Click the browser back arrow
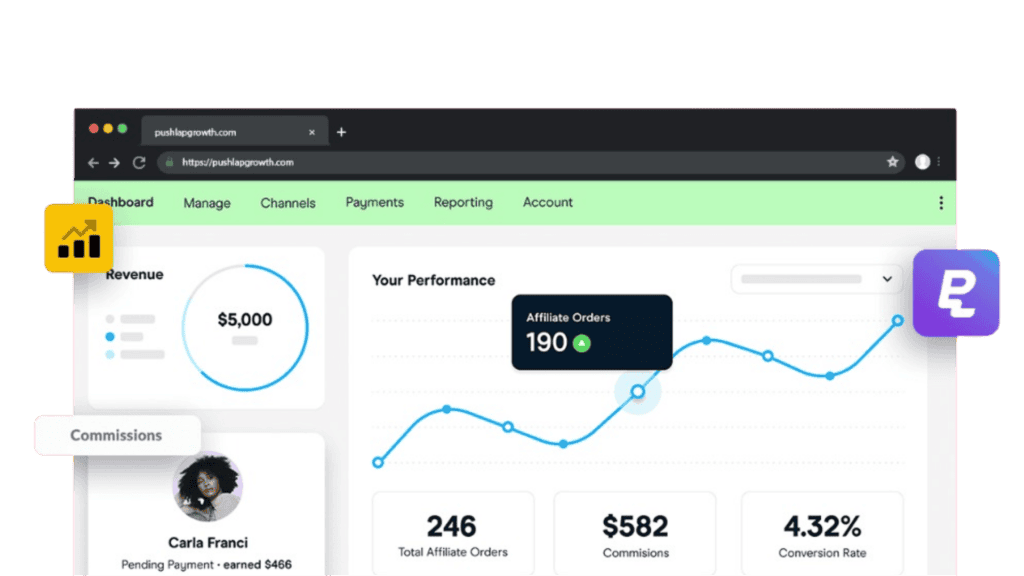The height and width of the screenshot is (576, 1024). pos(93,162)
